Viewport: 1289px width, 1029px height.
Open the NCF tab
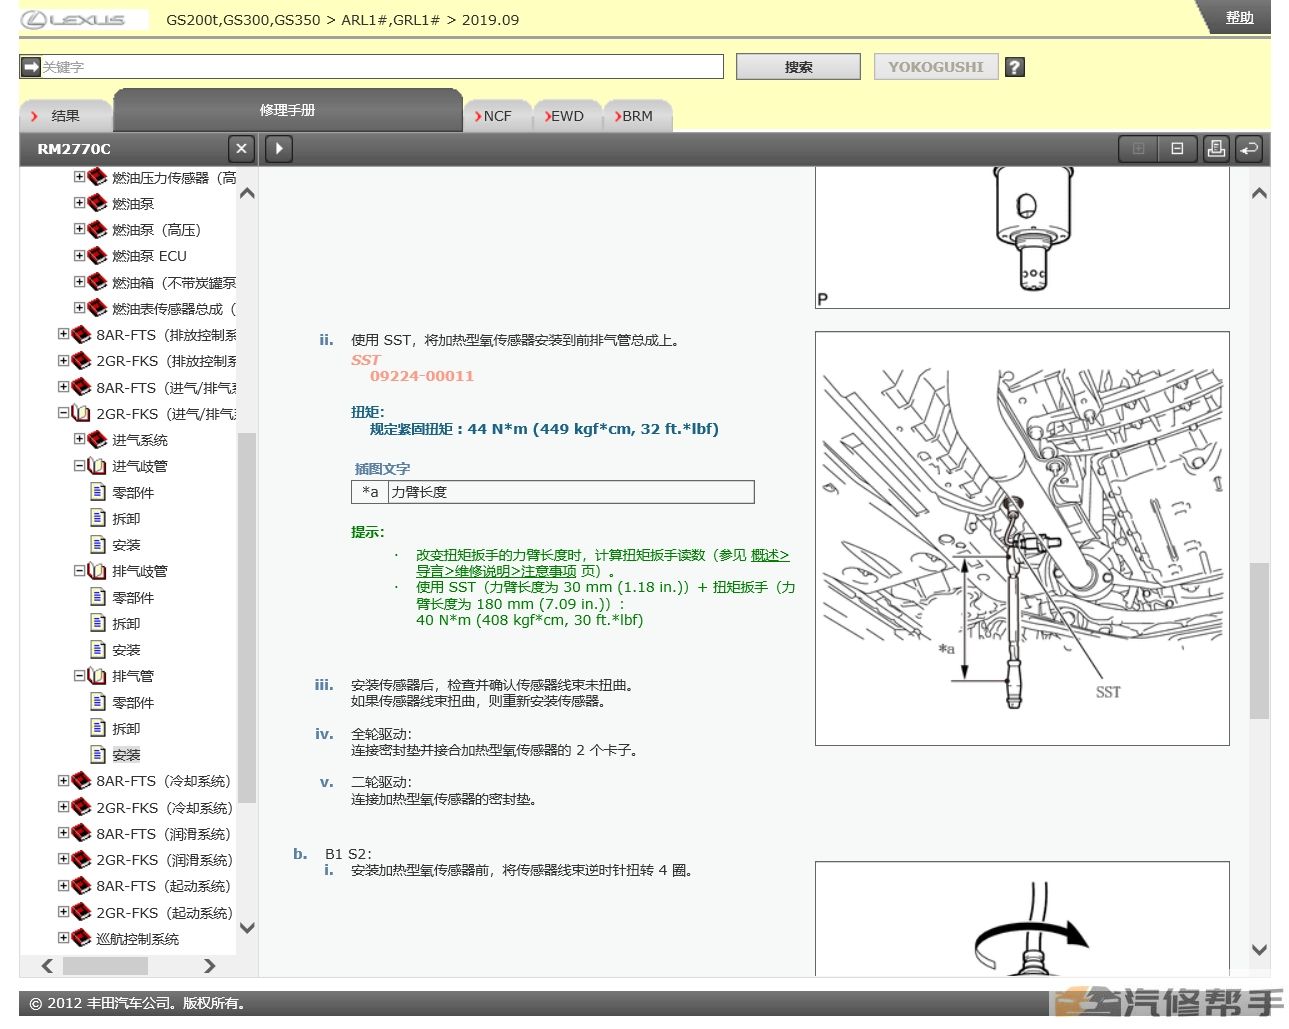pyautogui.click(x=497, y=115)
